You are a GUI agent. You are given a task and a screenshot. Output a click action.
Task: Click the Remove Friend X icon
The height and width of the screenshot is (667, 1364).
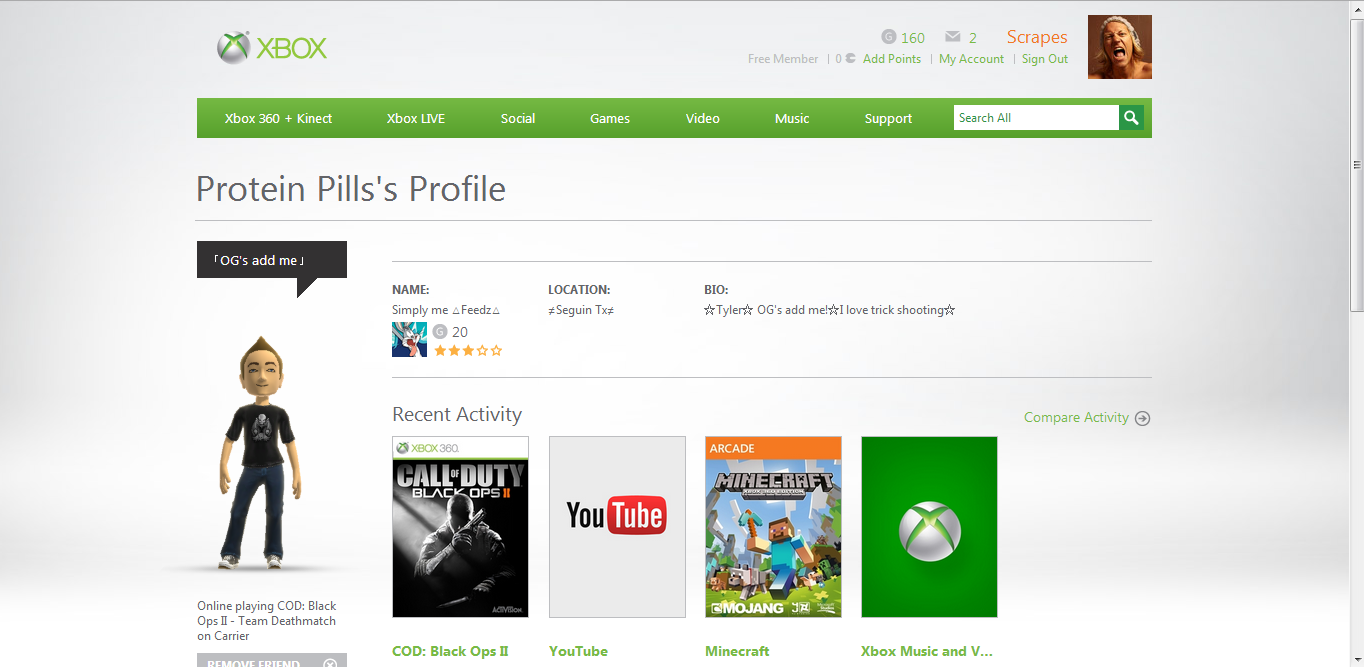click(x=330, y=663)
